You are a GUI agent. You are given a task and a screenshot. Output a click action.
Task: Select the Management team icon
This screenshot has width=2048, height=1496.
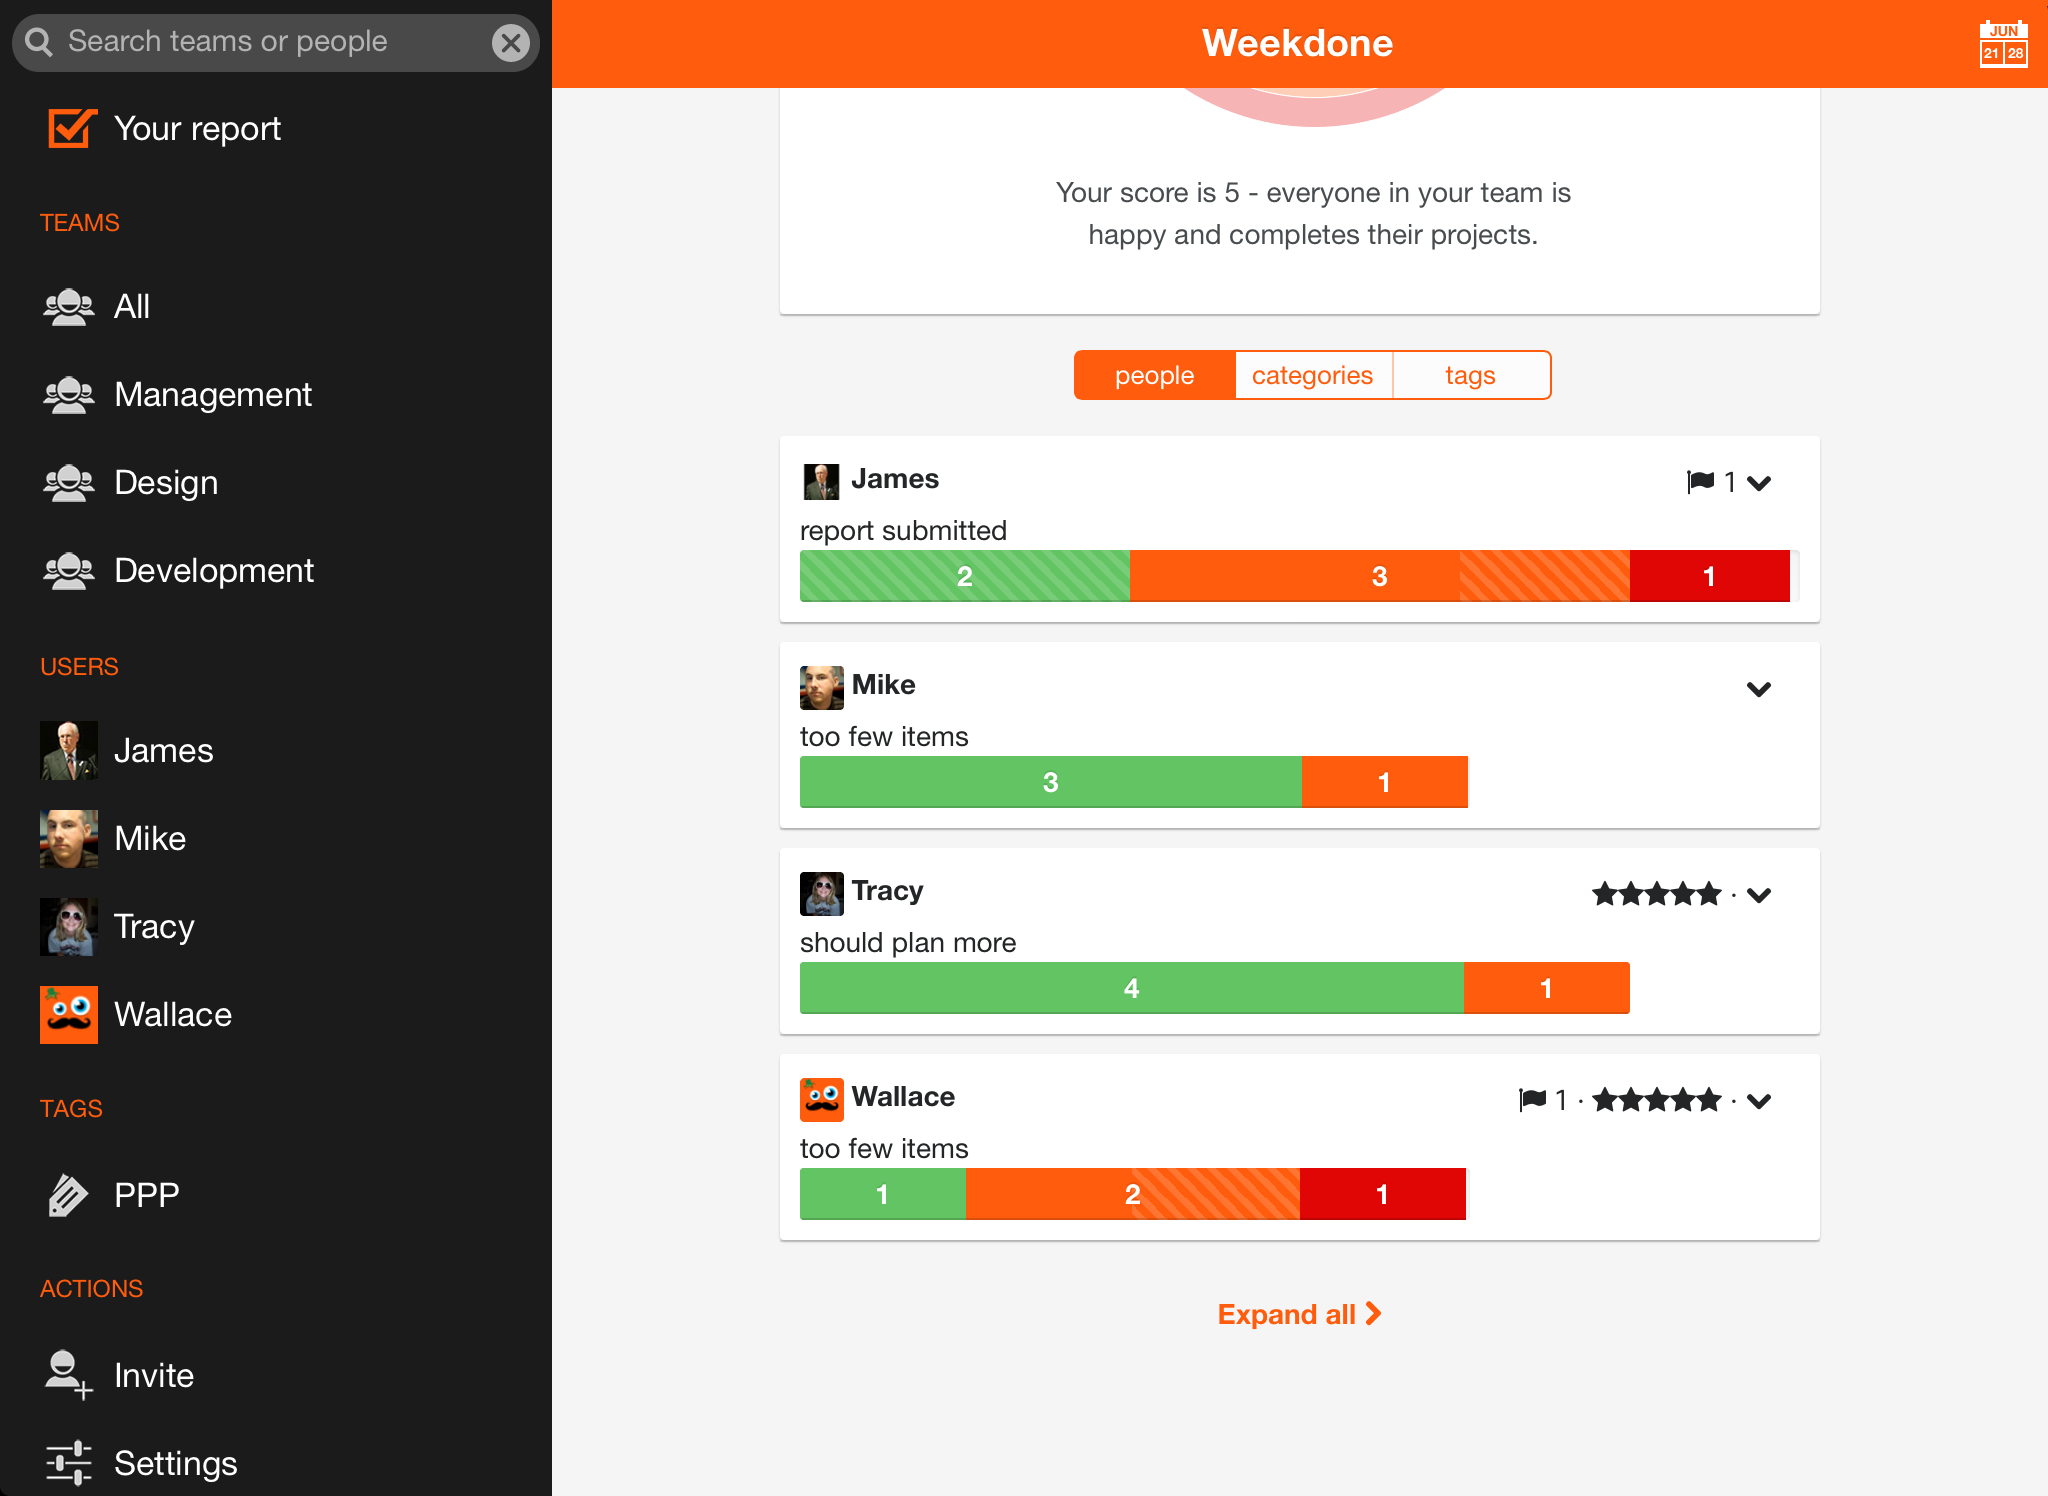tap(68, 393)
